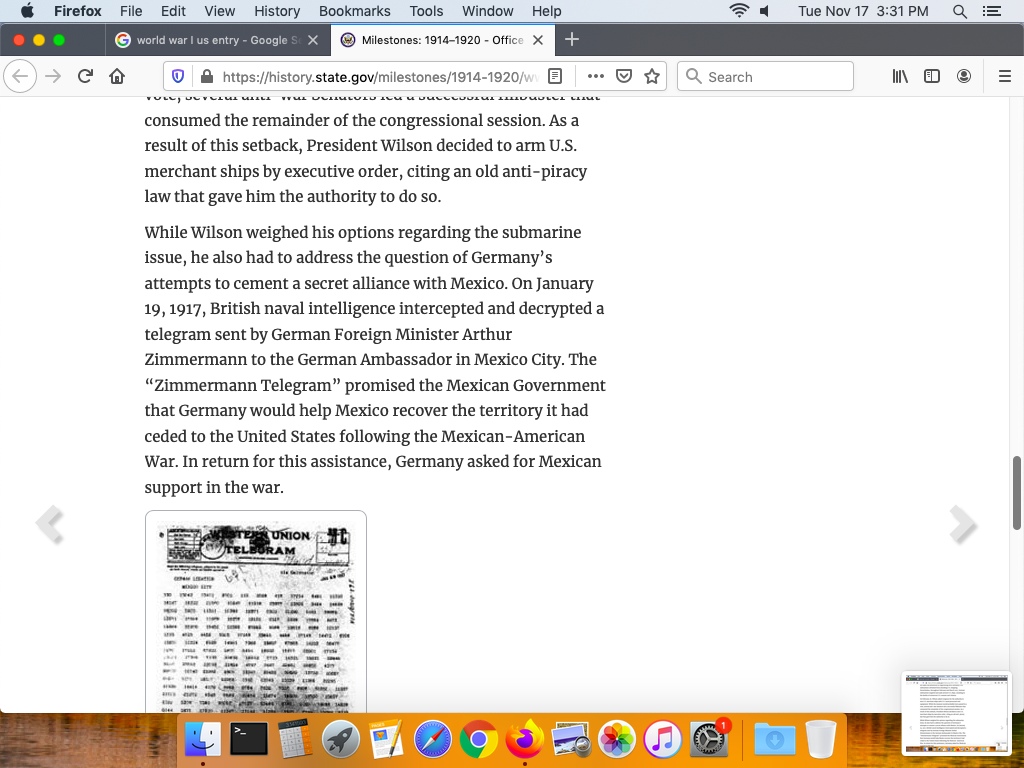
Task: Open the Zimmermann telegram image
Action: click(256, 612)
